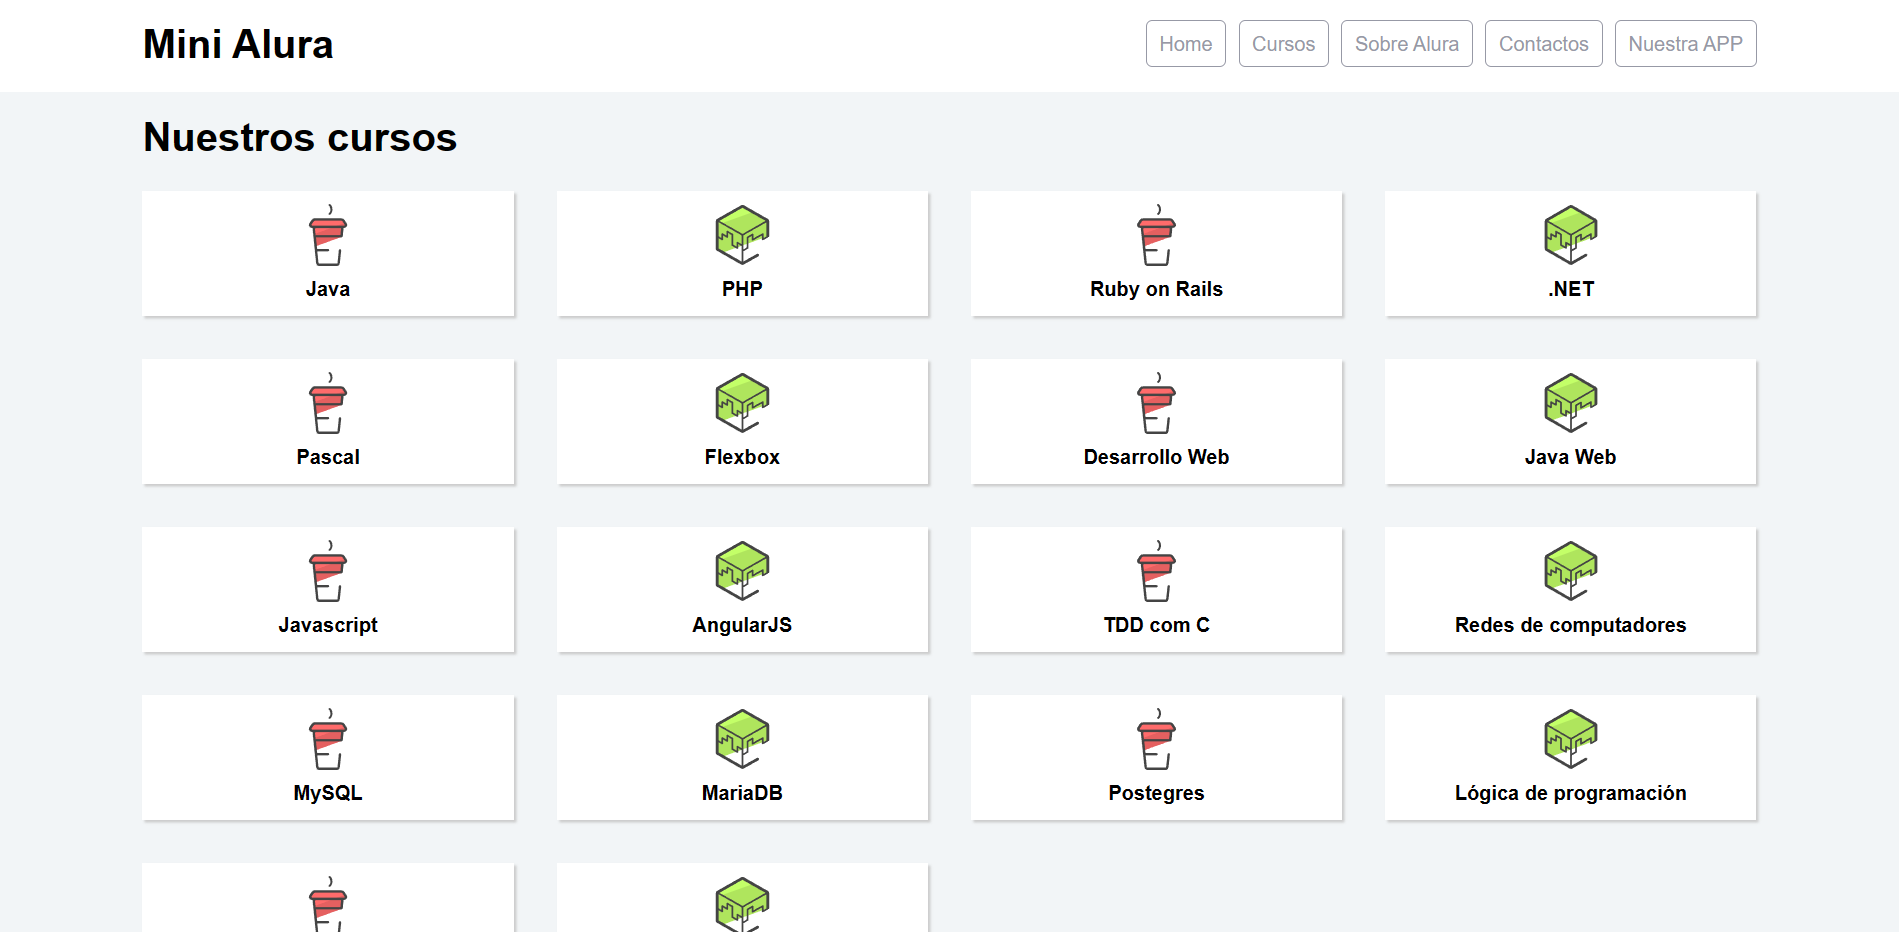Open the Cursos navigation item
The image size is (1899, 932).
1283,44
